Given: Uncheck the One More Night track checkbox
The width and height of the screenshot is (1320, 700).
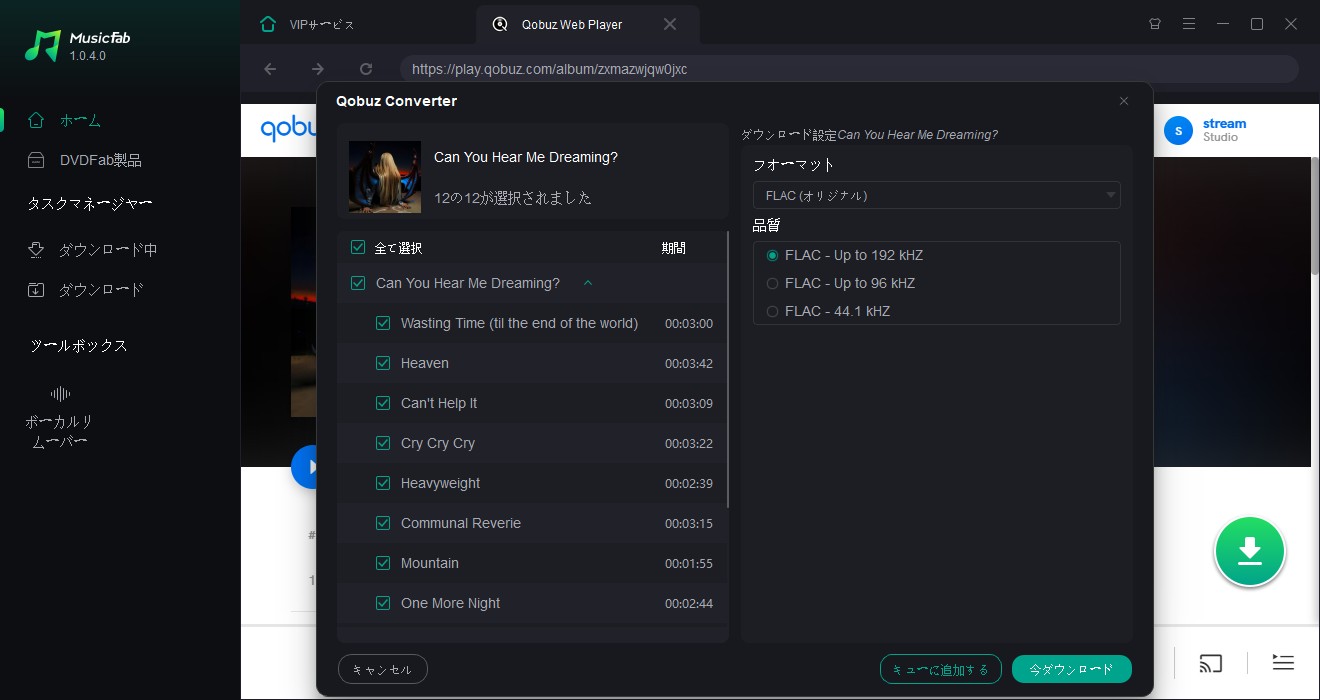Looking at the screenshot, I should [383, 603].
